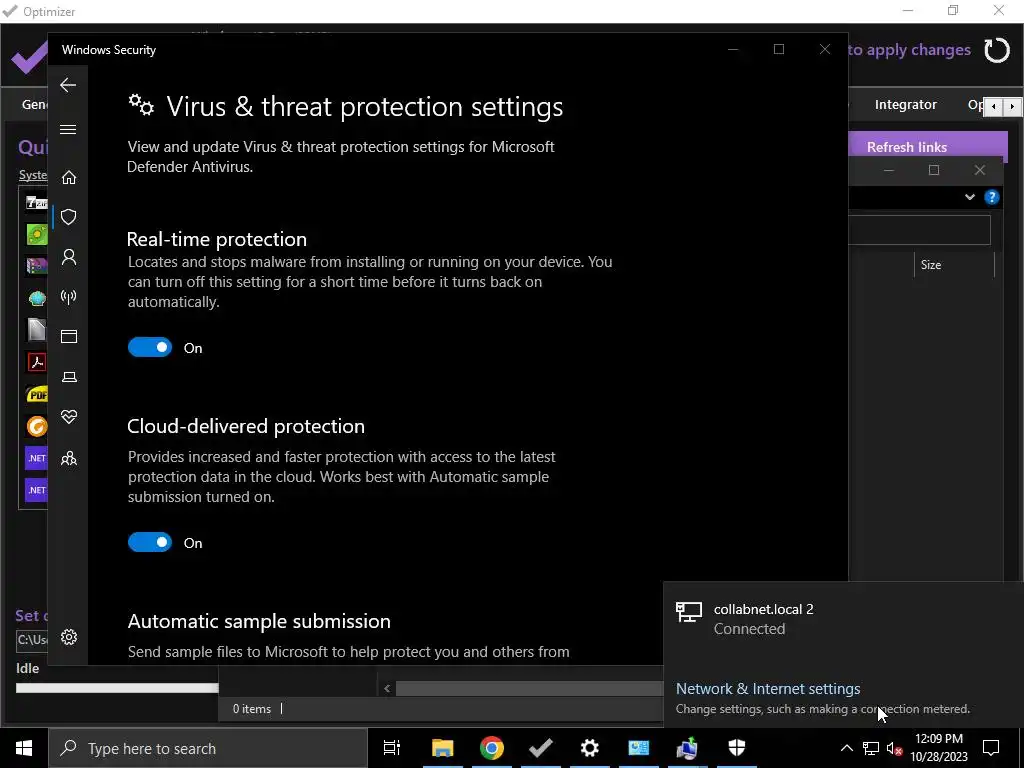The image size is (1024, 768).
Task: Select the 7-Zip icon in Optimizer list
Action: pyautogui.click(x=37, y=202)
